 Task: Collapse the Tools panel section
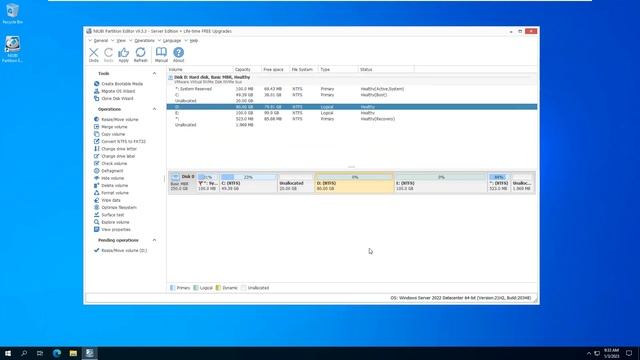click(x=154, y=73)
